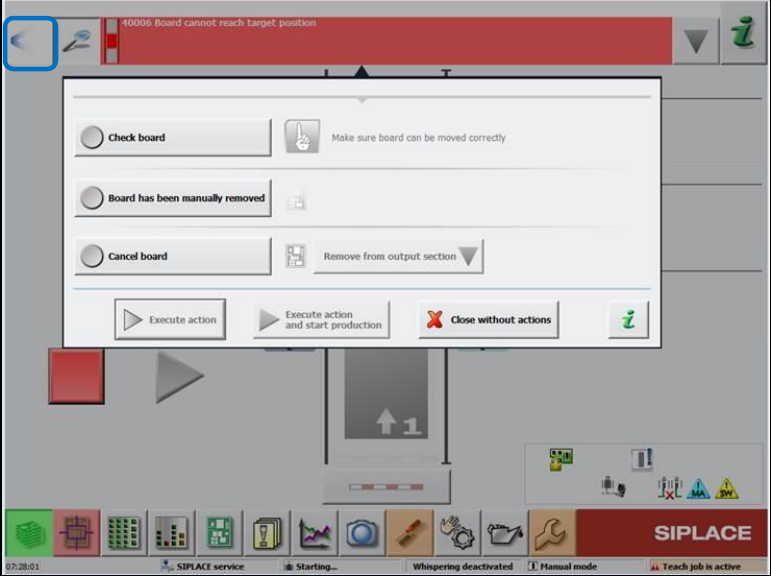The width and height of the screenshot is (771, 576).
Task: Open the green grid feeder tracks view
Action: [x=123, y=533]
